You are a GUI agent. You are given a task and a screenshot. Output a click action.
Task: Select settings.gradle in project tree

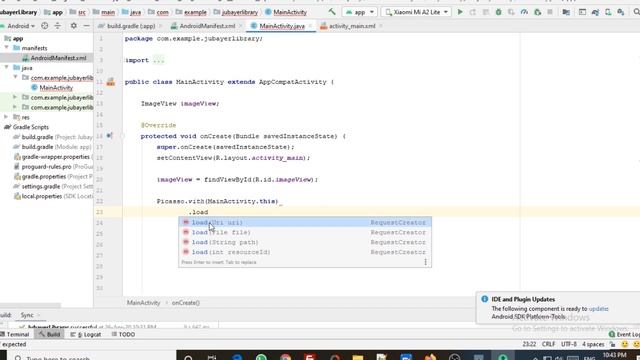tap(41, 187)
